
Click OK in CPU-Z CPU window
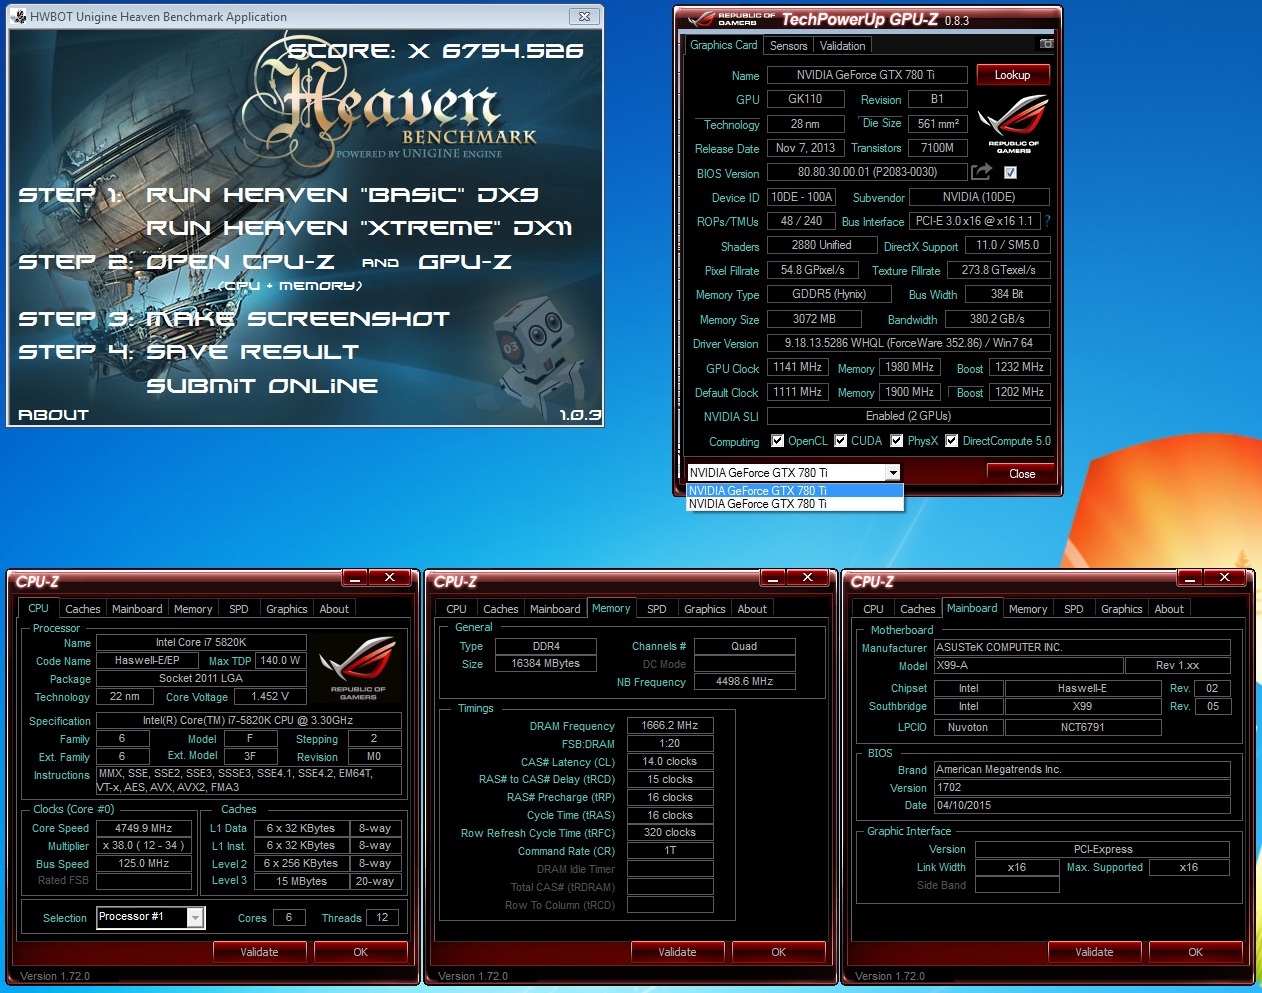tap(361, 952)
